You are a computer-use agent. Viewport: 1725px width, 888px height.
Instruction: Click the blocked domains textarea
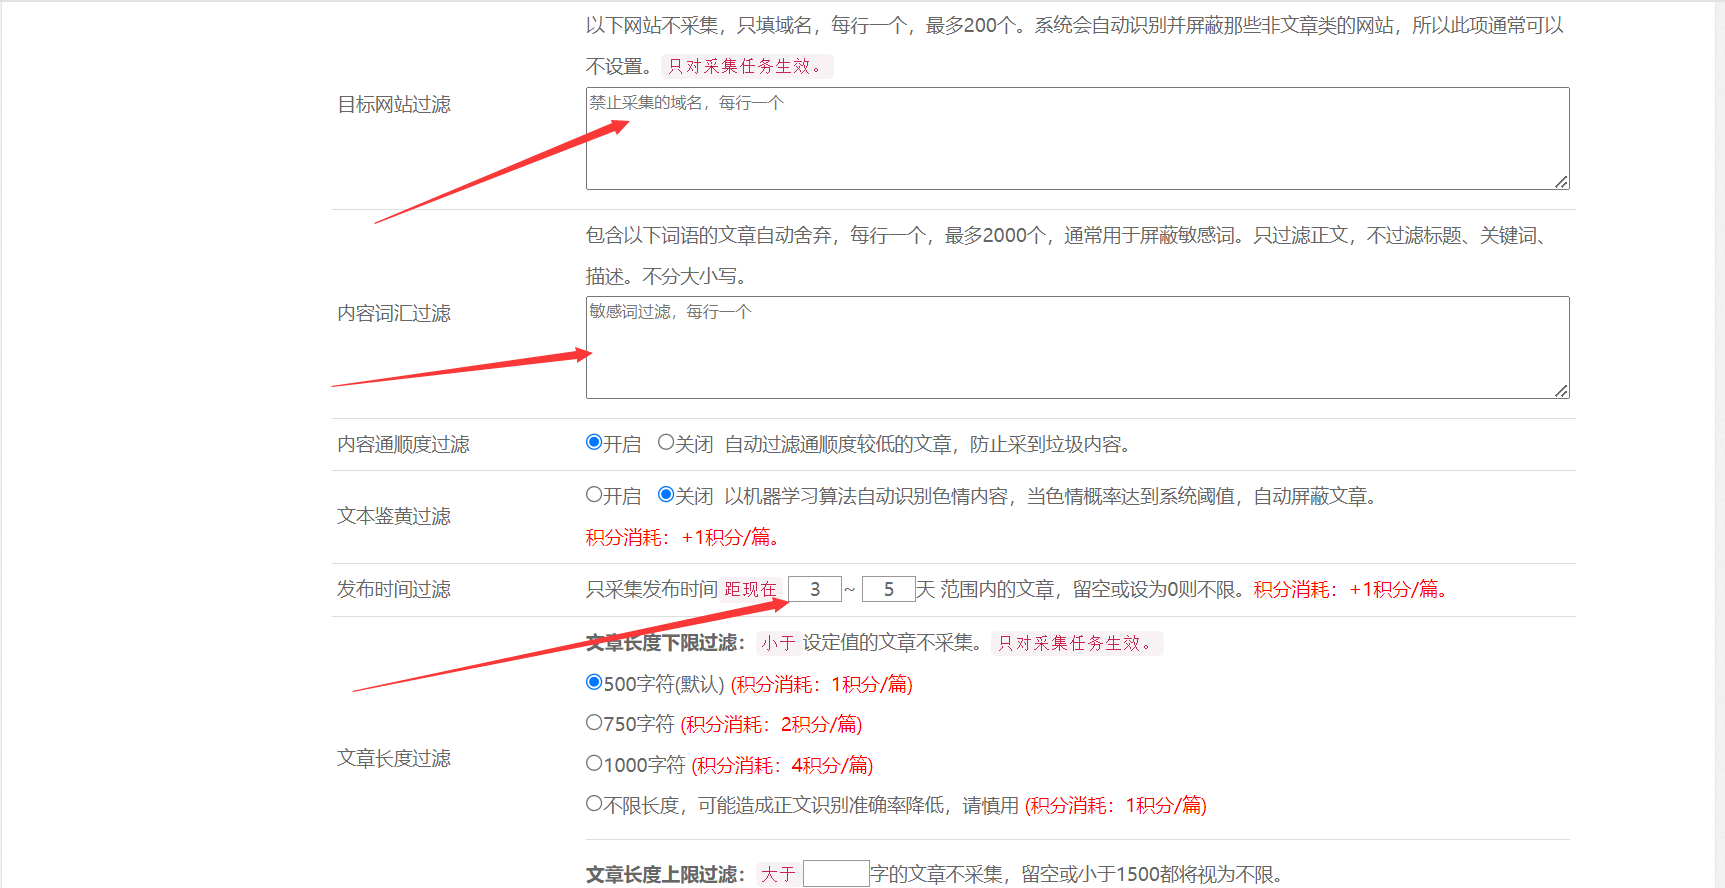pos(1076,138)
